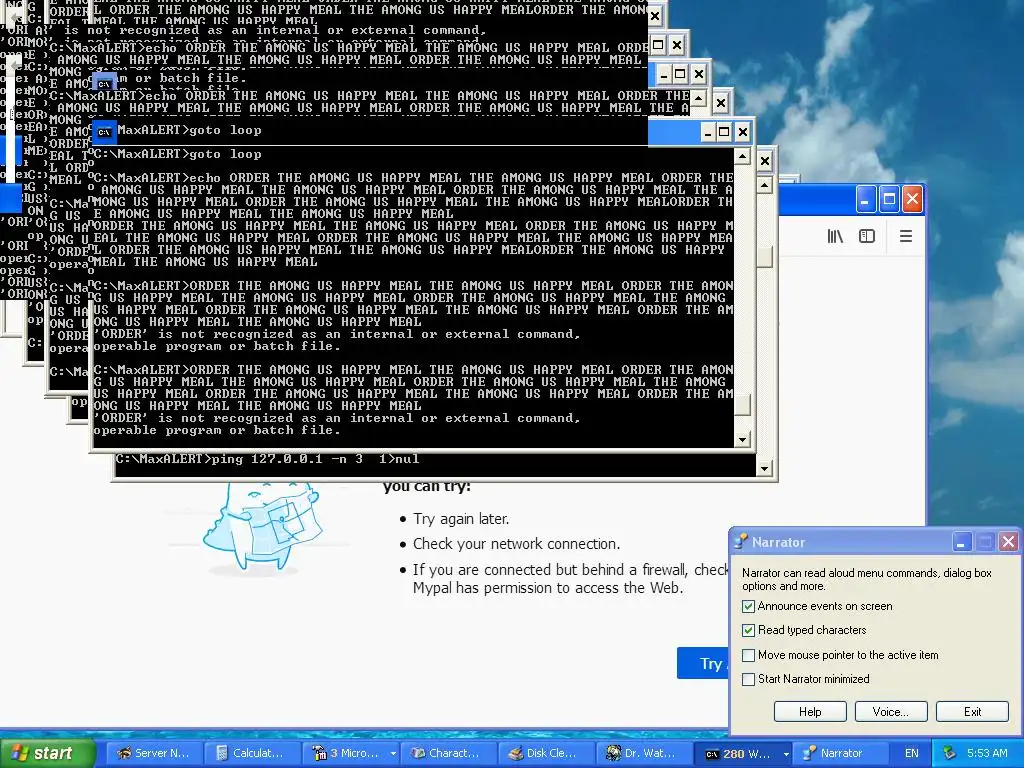Click scroll-down arrow of front cmd window

click(x=742, y=440)
